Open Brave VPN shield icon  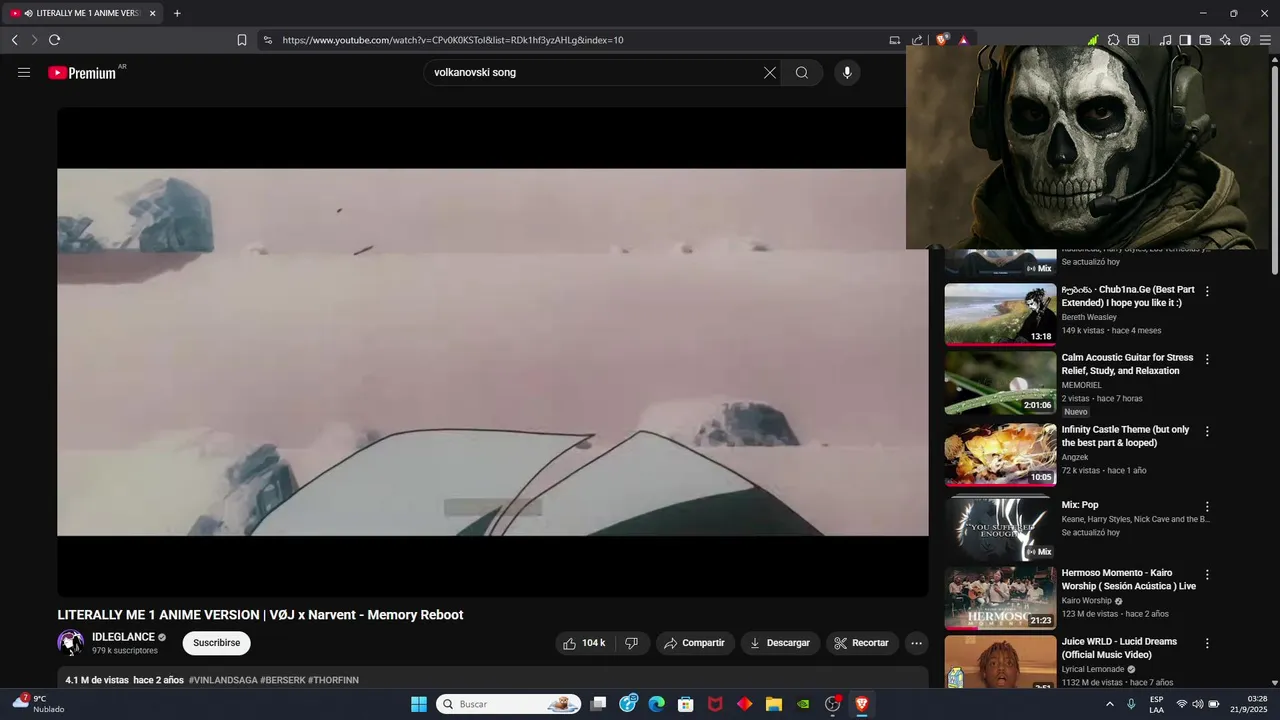click(x=1245, y=40)
